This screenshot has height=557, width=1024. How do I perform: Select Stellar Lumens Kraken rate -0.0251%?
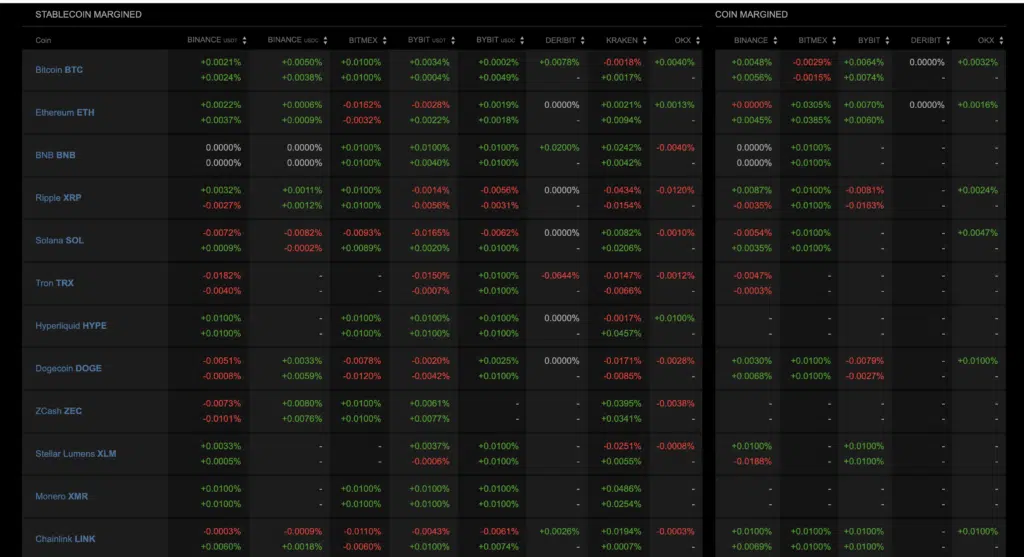pos(622,446)
